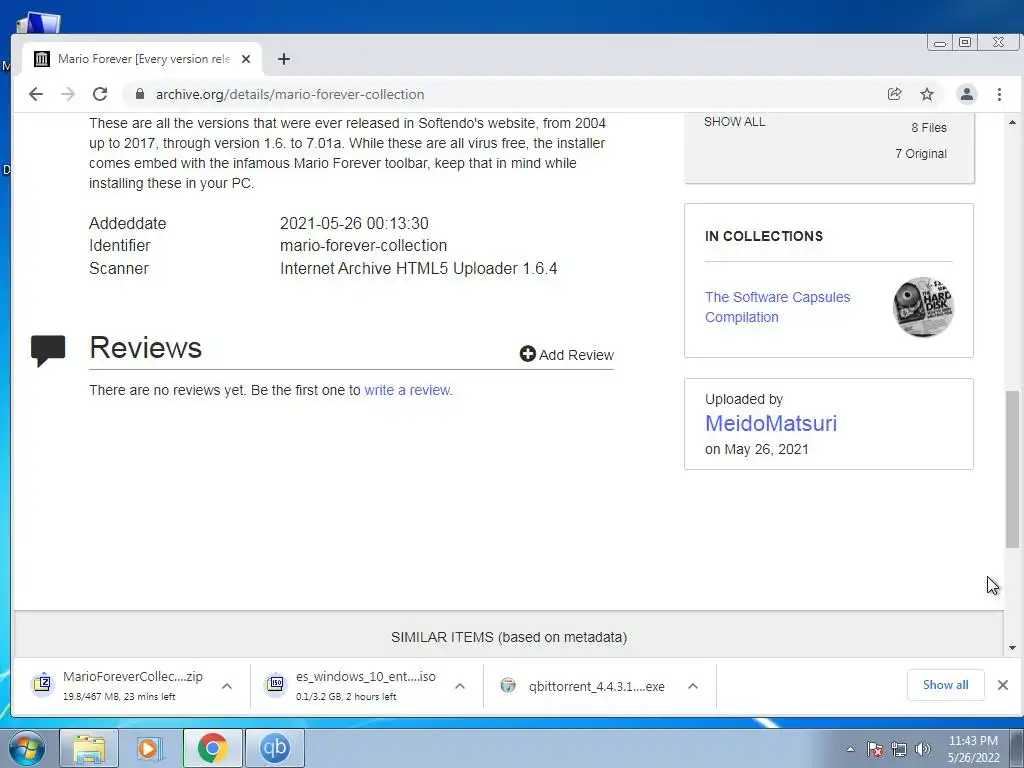
Task: Close the downloads bar
Action: coord(1003,685)
